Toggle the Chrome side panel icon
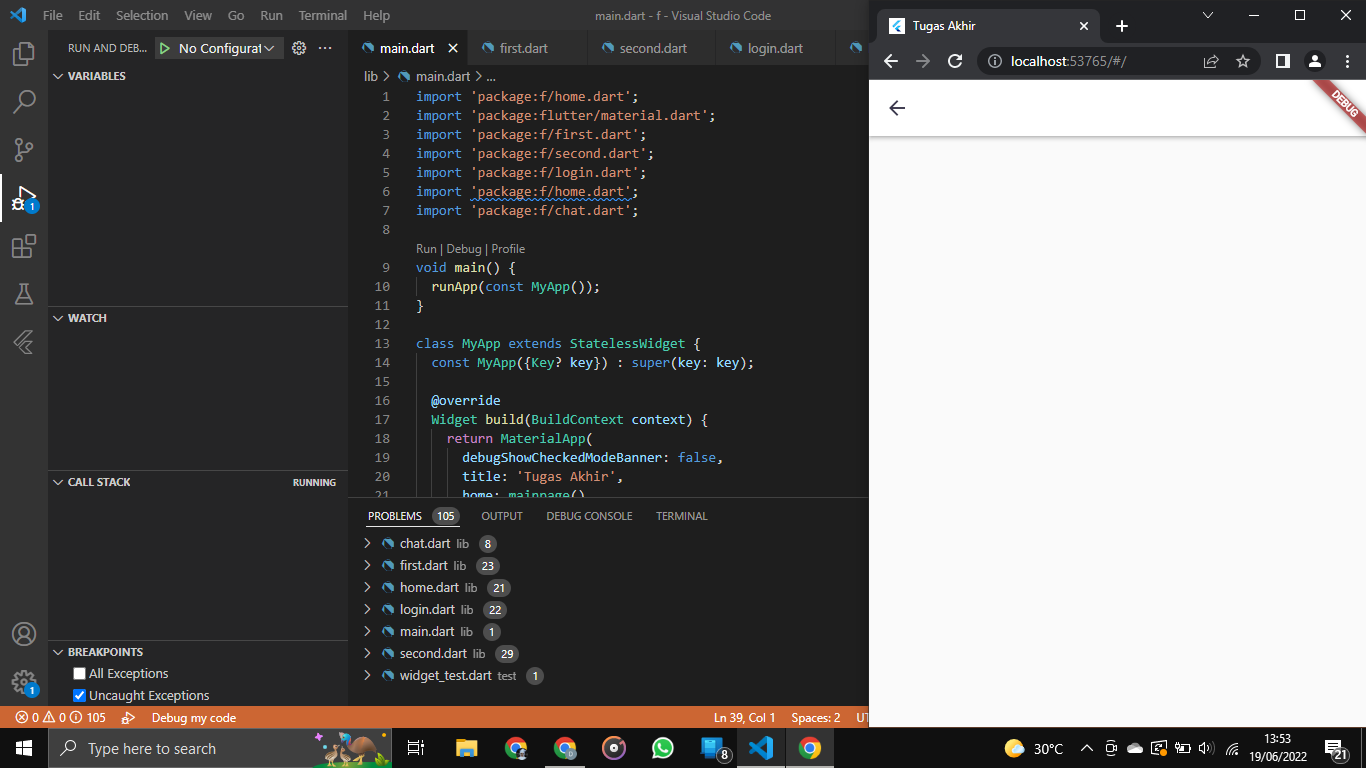The height and width of the screenshot is (768, 1366). pyautogui.click(x=1282, y=61)
